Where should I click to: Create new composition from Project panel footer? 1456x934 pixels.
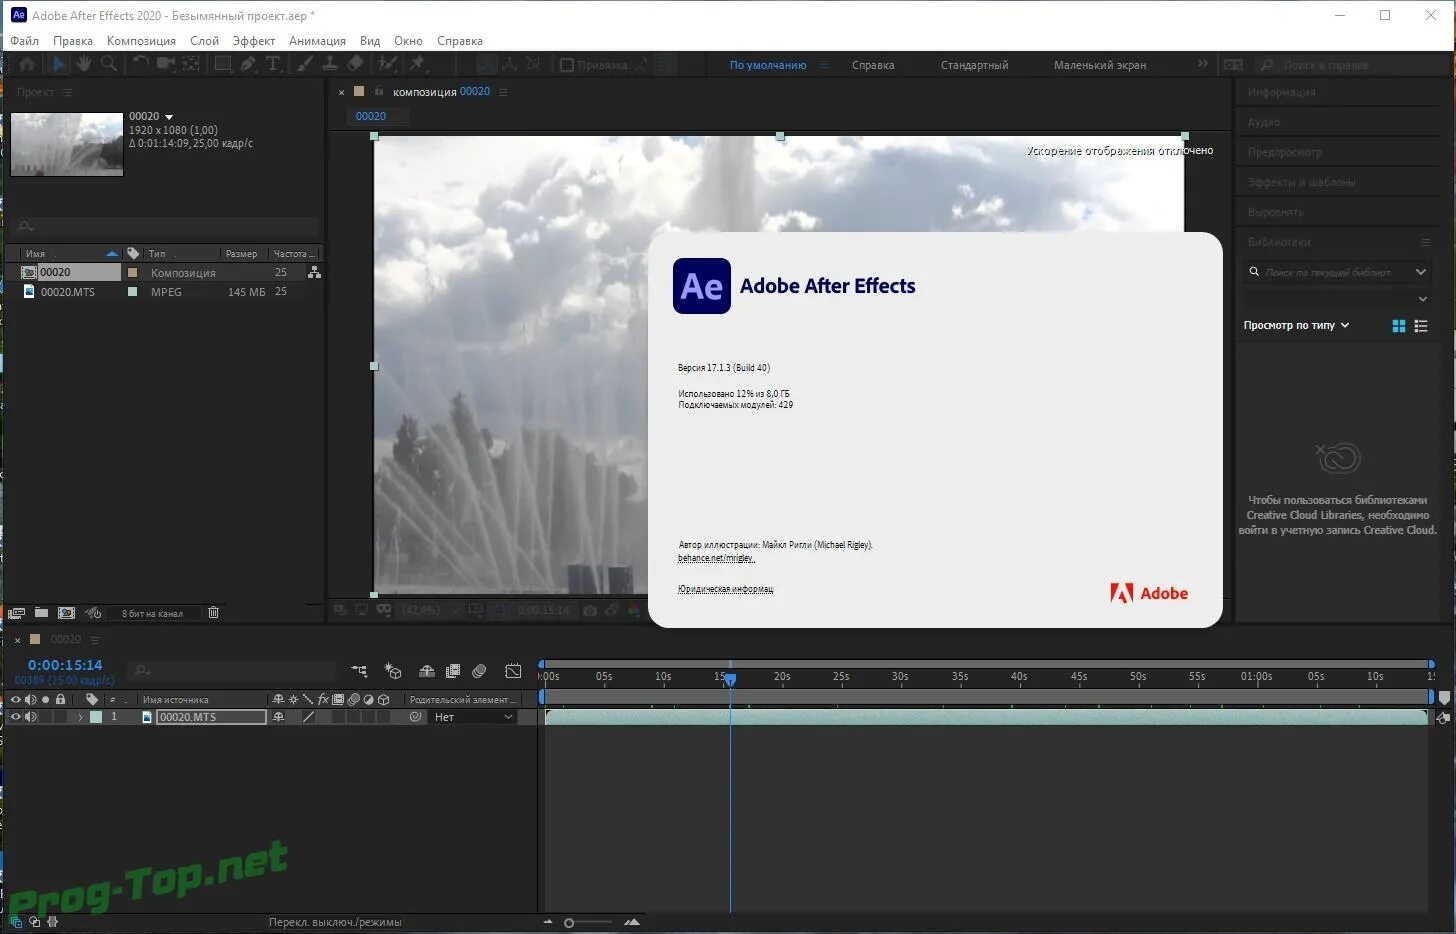[x=66, y=613]
